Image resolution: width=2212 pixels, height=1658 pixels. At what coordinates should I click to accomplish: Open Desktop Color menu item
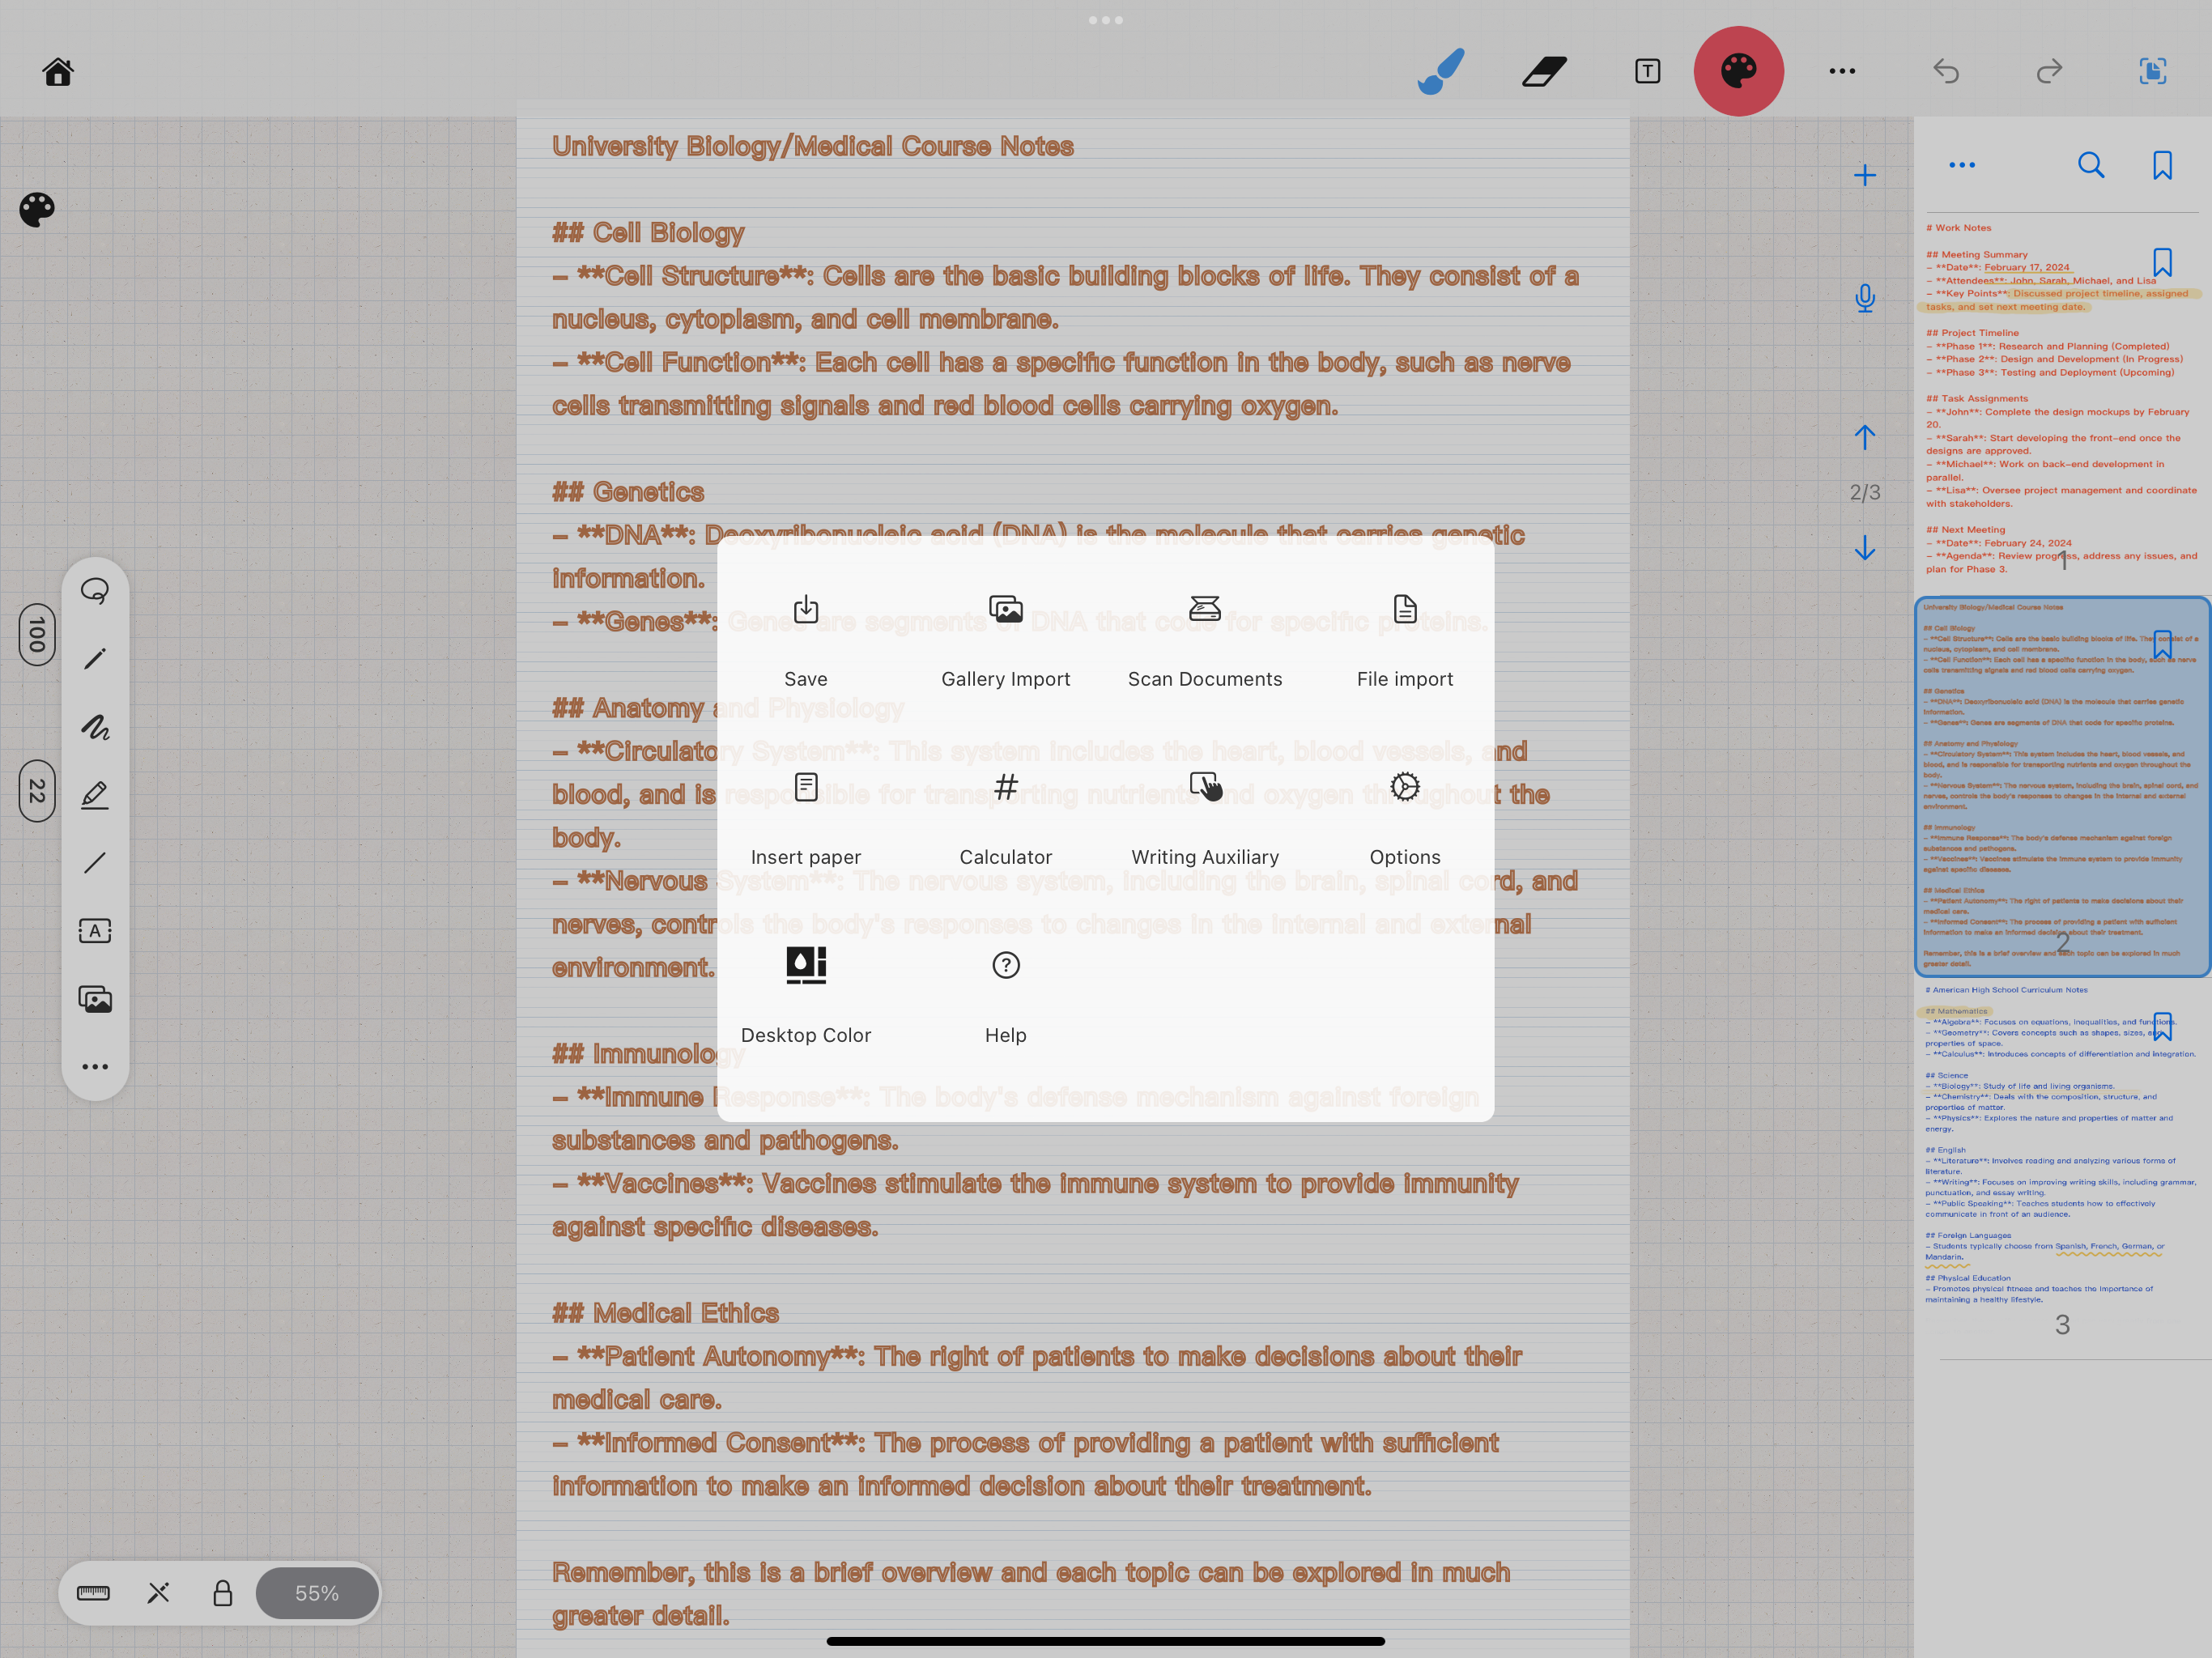[x=805, y=993]
